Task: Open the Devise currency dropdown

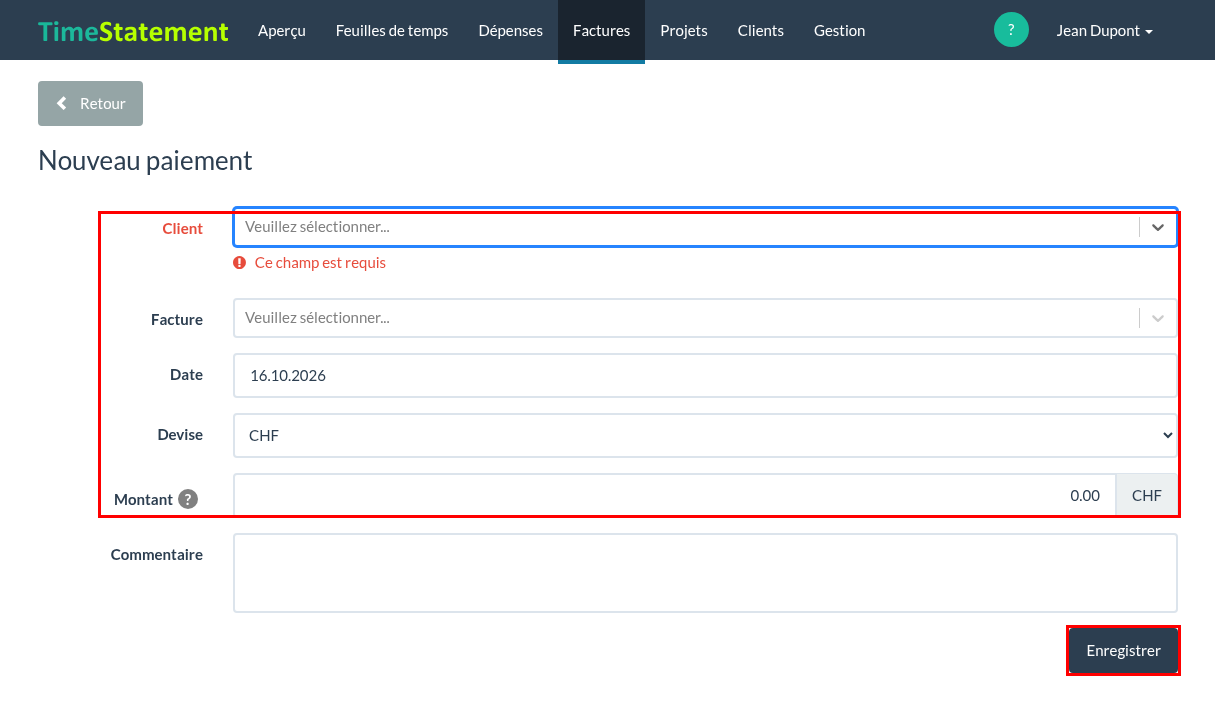Action: click(x=705, y=435)
